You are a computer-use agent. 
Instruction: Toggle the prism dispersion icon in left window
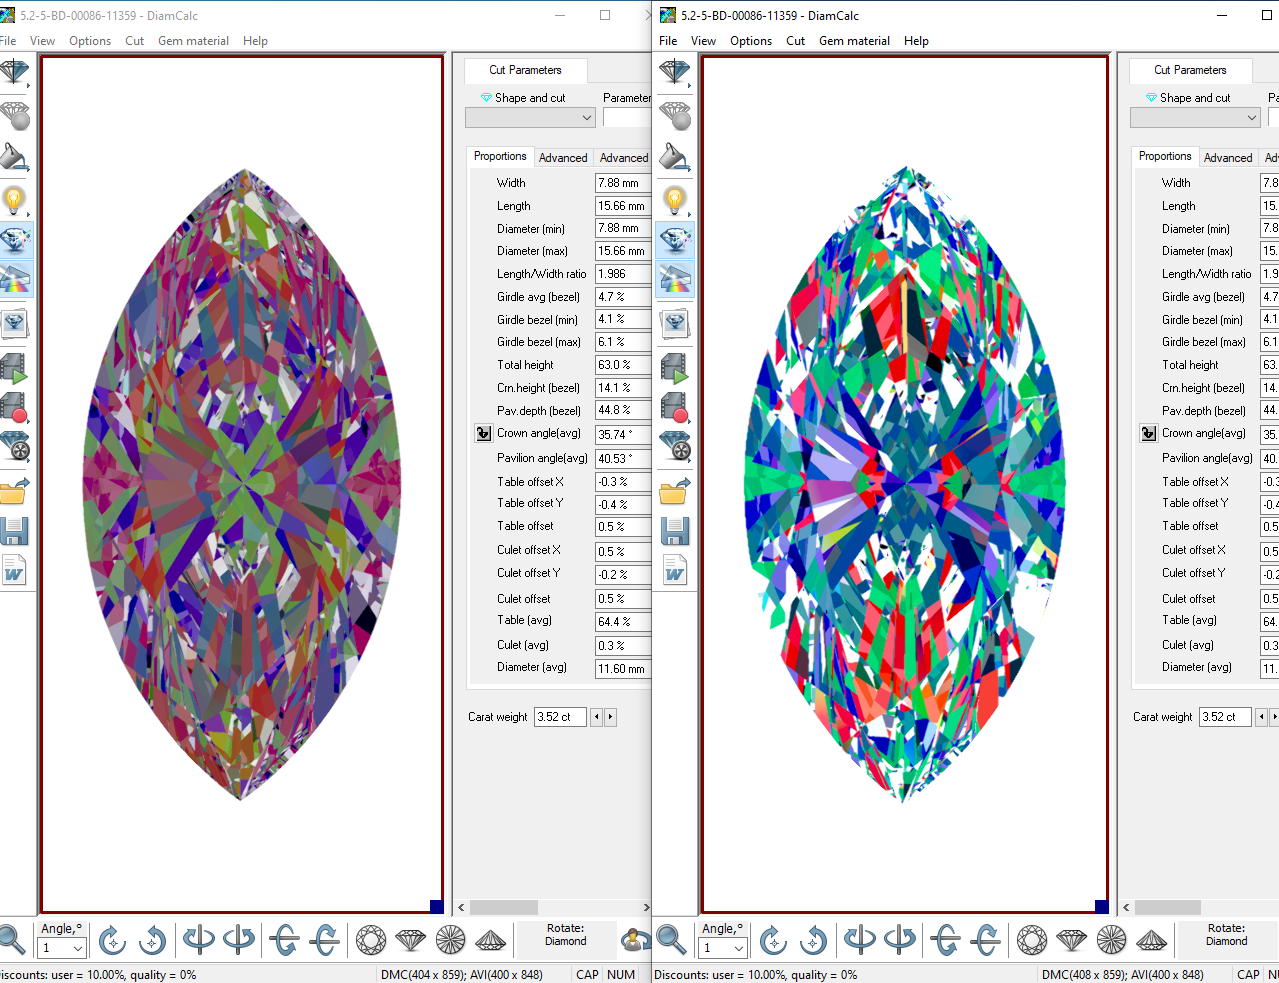coord(16,280)
